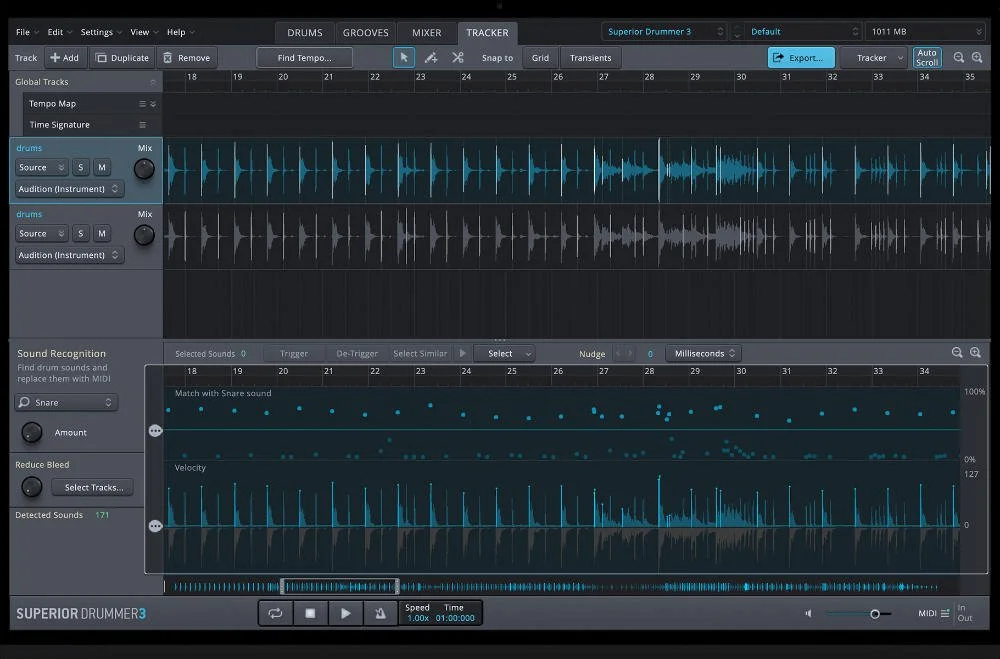Click the Remove track button
Screen dimensions: 1000x659
click(x=187, y=57)
